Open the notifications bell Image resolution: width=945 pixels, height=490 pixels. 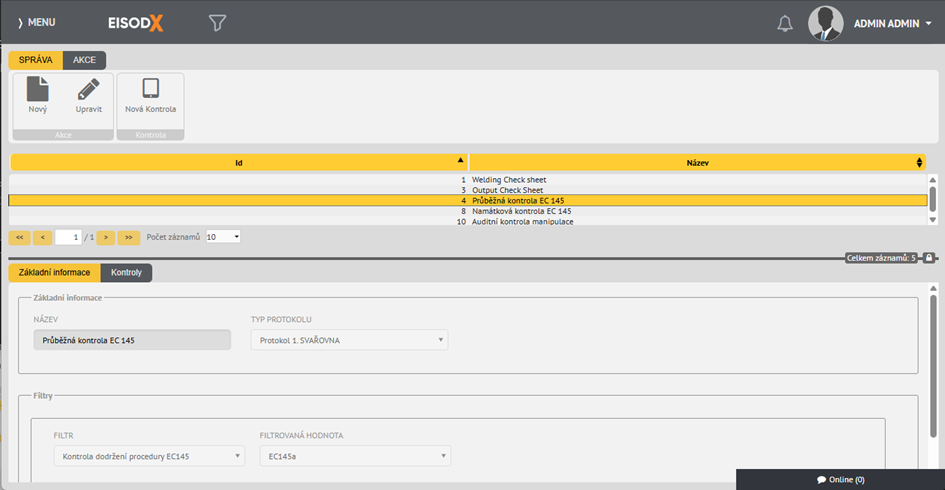[785, 23]
